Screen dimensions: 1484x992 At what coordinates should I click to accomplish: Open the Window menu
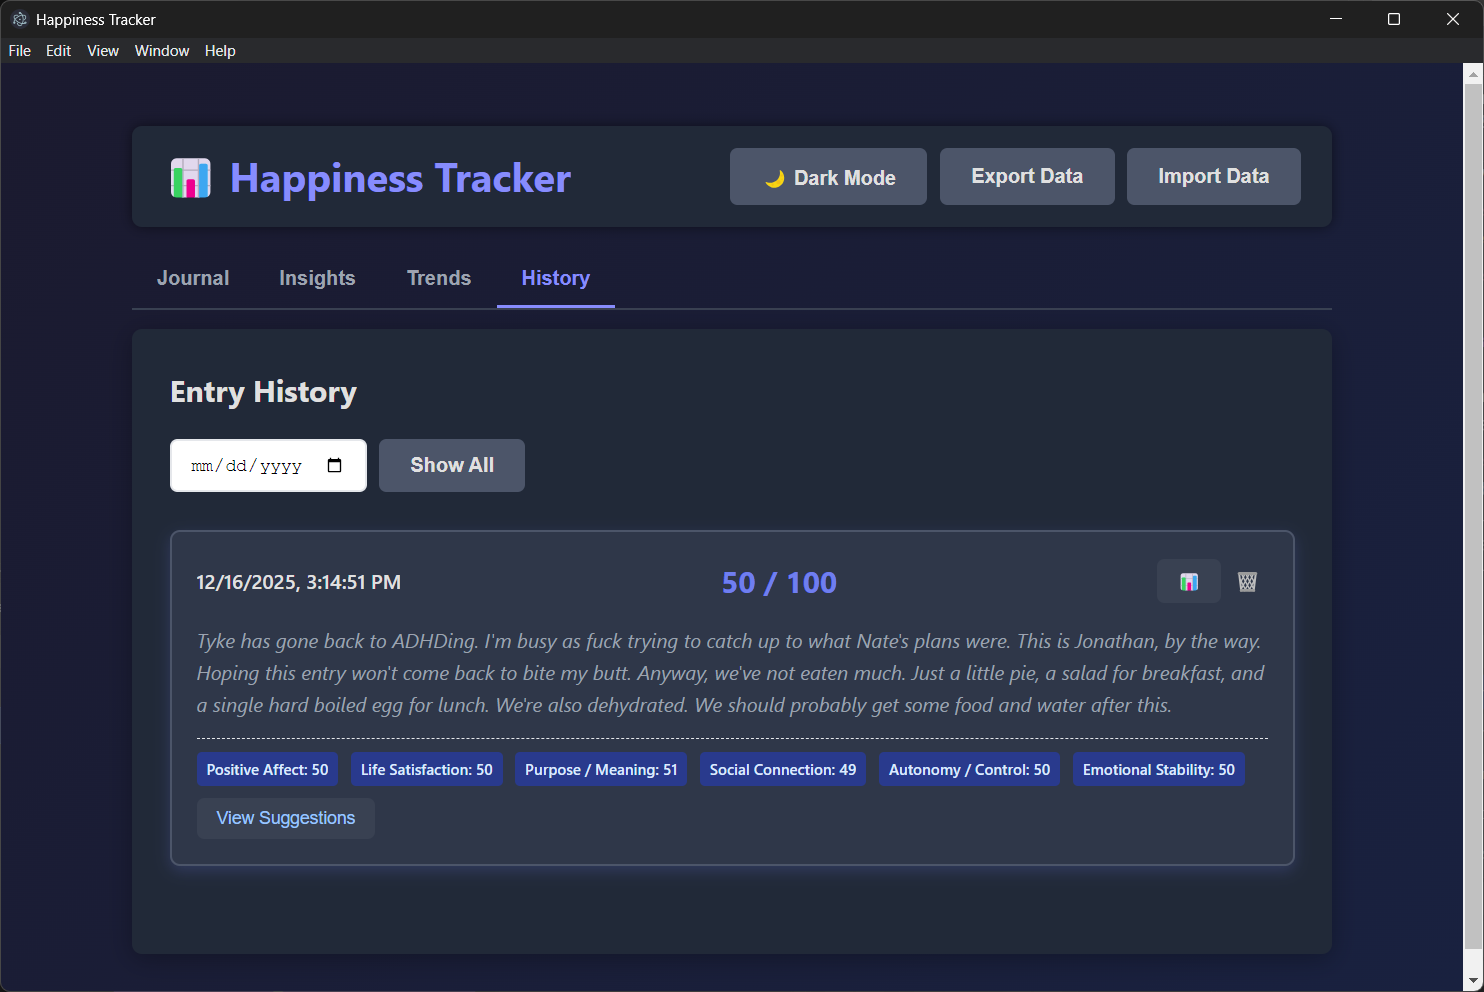[162, 51]
